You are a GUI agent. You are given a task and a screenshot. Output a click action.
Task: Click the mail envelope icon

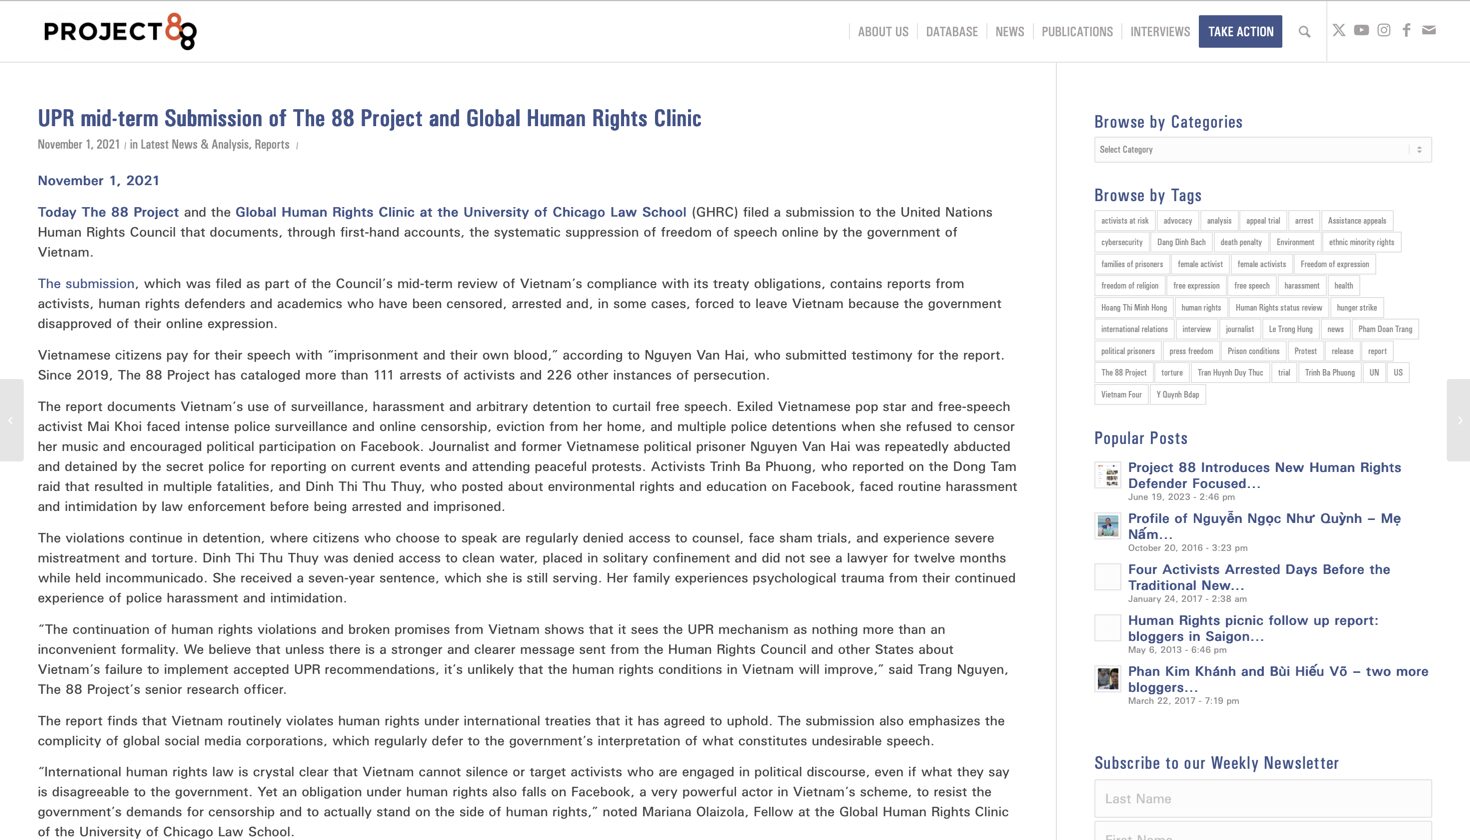[1429, 30]
